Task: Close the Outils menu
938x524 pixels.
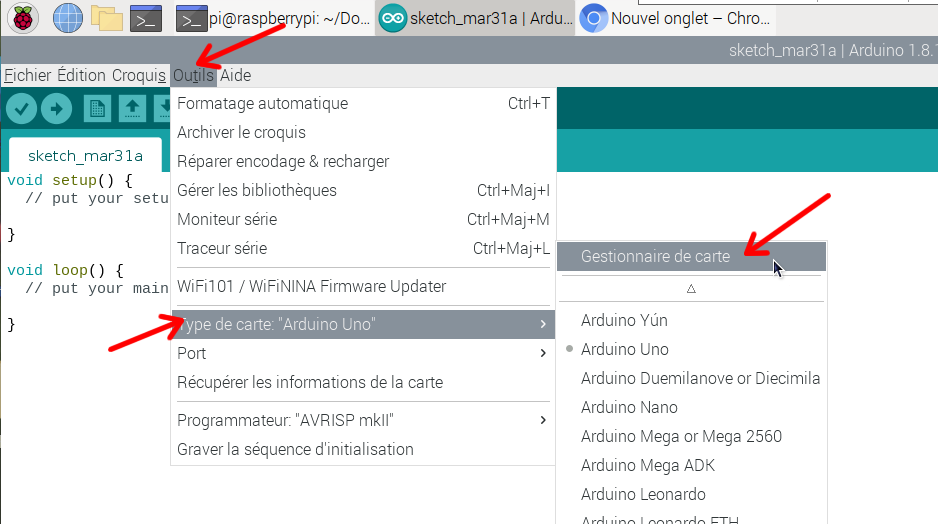Action: click(x=193, y=75)
